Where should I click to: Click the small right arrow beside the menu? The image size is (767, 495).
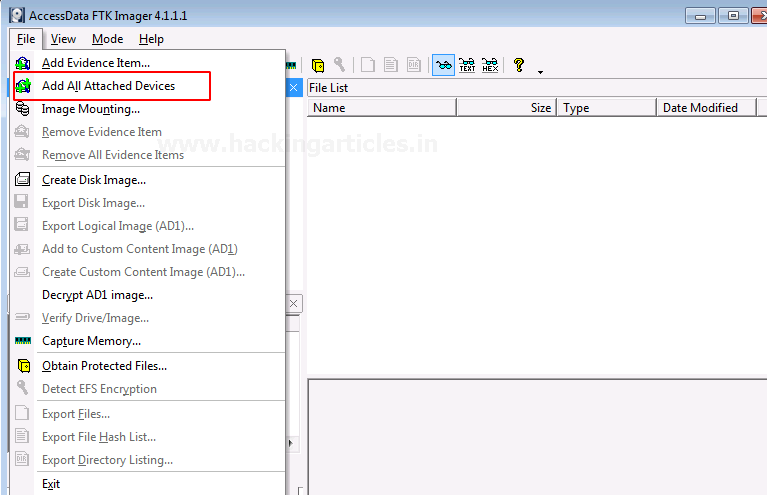point(291,443)
